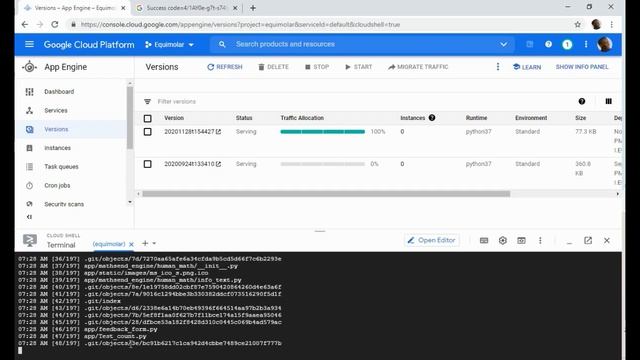Click the 100% traffic allocation bar

tap(322, 131)
